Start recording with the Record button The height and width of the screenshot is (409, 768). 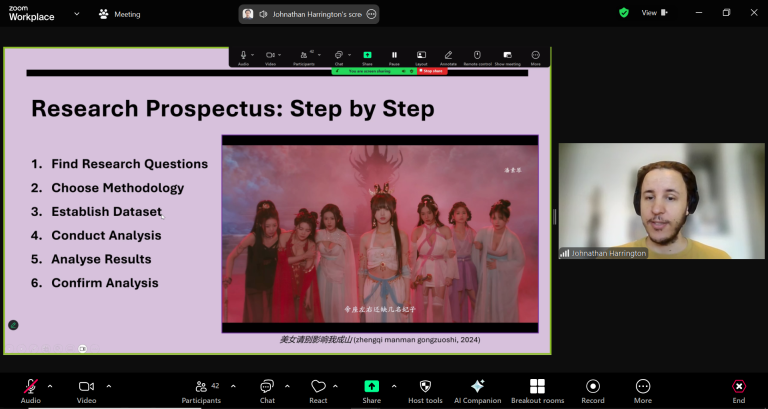(x=593, y=392)
